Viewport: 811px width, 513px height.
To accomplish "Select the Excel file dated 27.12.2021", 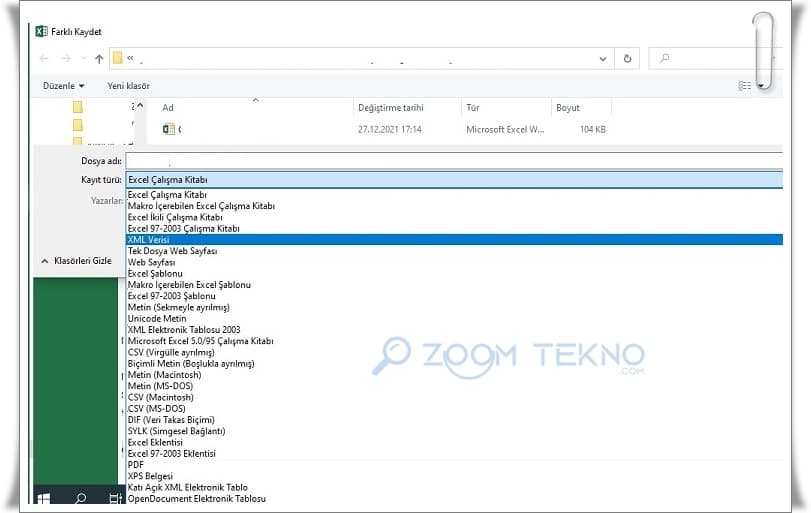I will (x=384, y=129).
